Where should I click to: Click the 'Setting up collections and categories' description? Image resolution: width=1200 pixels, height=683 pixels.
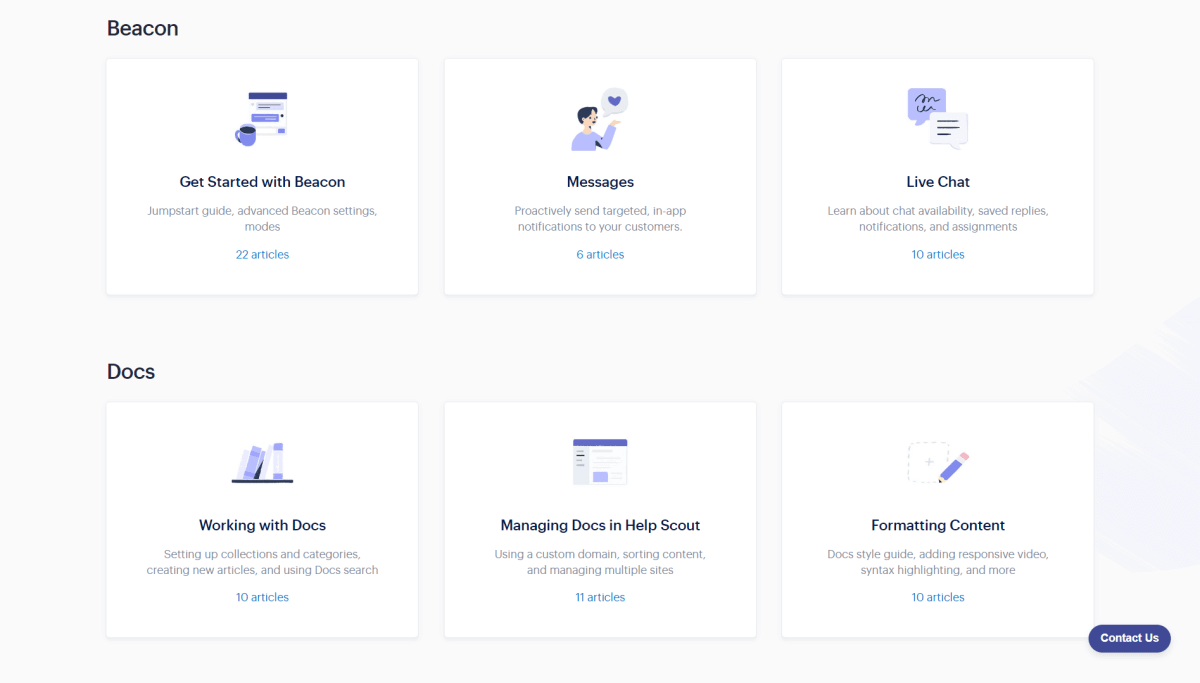point(262,562)
